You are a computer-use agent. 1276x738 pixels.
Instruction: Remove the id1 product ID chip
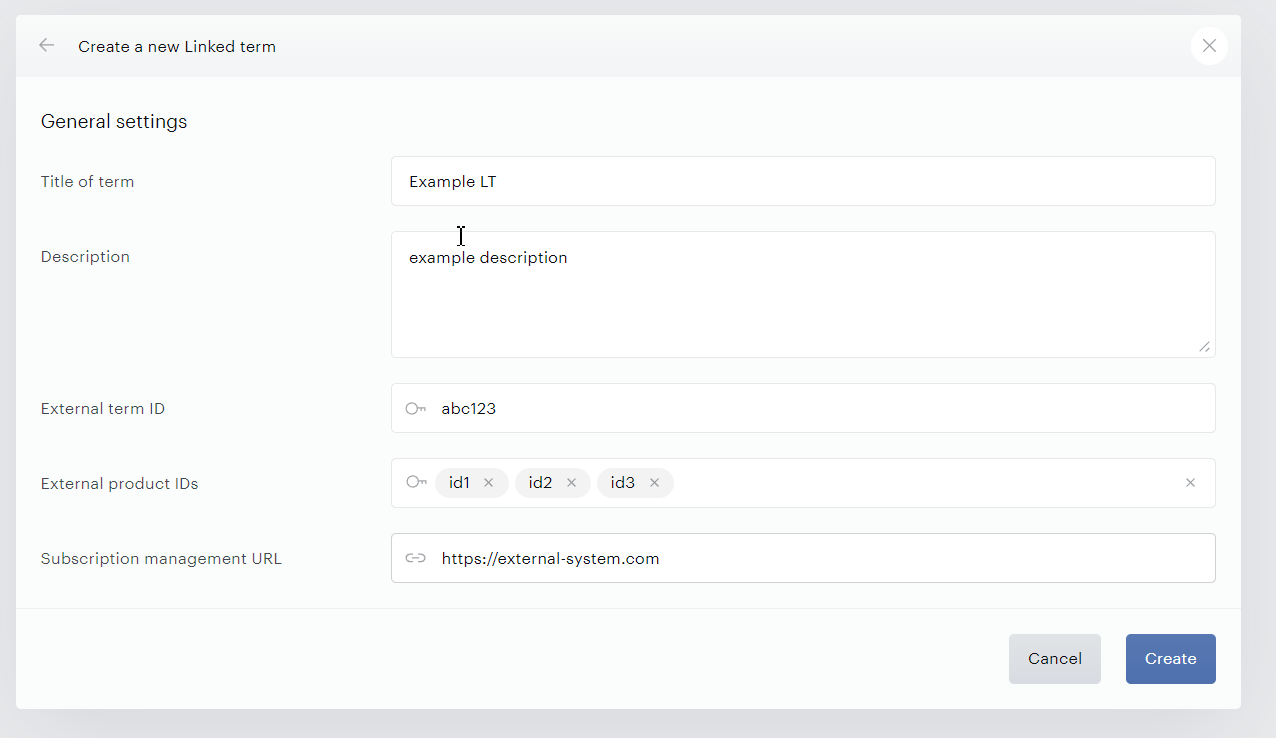(488, 483)
